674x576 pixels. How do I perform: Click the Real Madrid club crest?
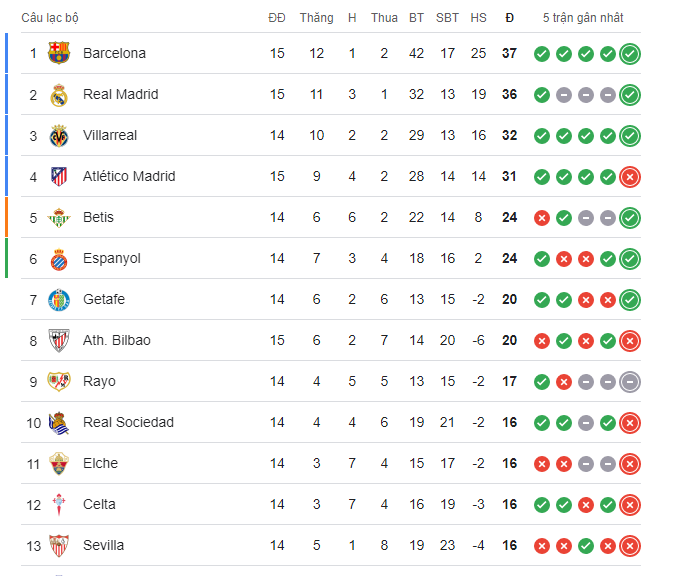60,94
